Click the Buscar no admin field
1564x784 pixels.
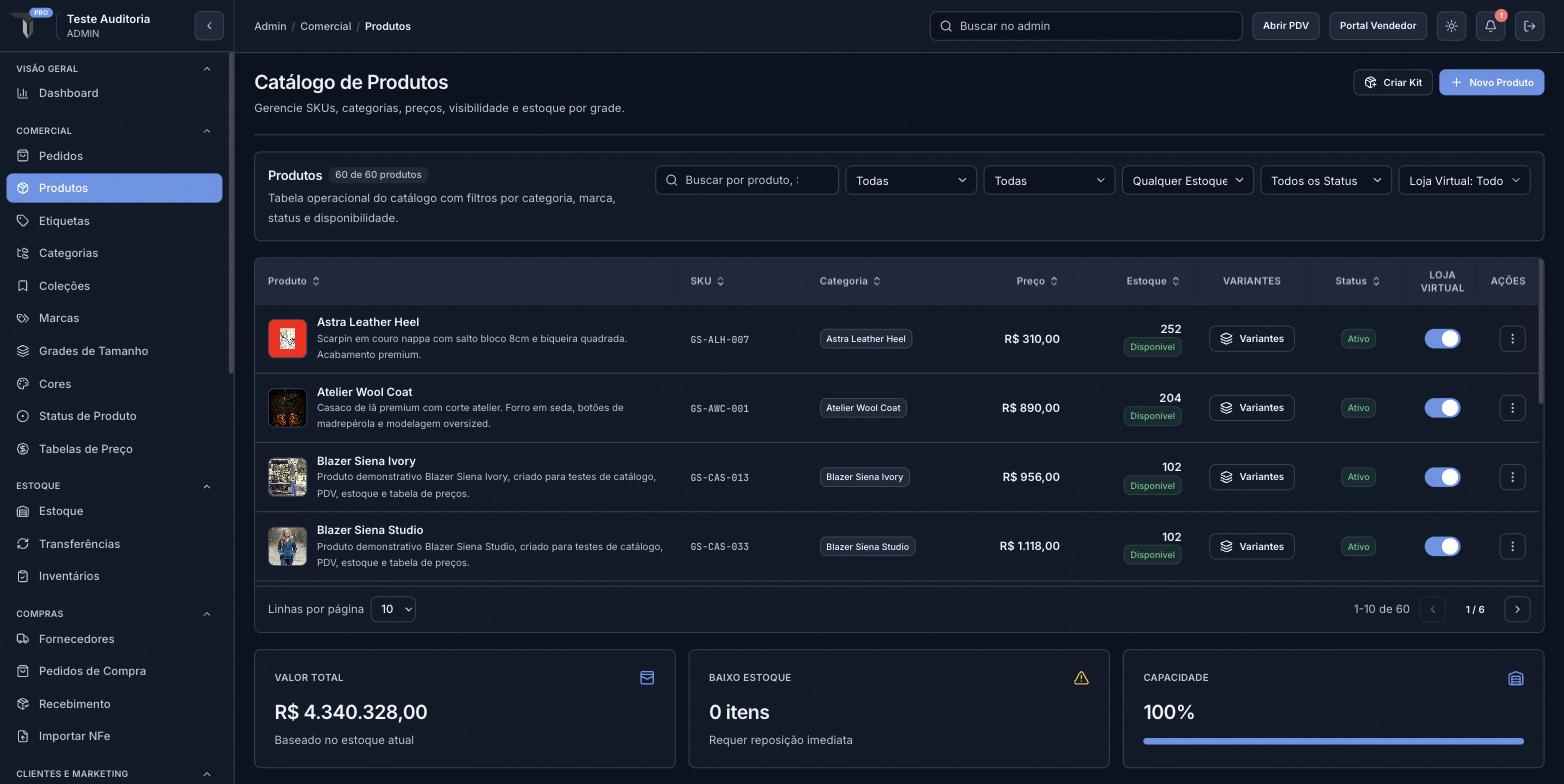click(x=1086, y=26)
